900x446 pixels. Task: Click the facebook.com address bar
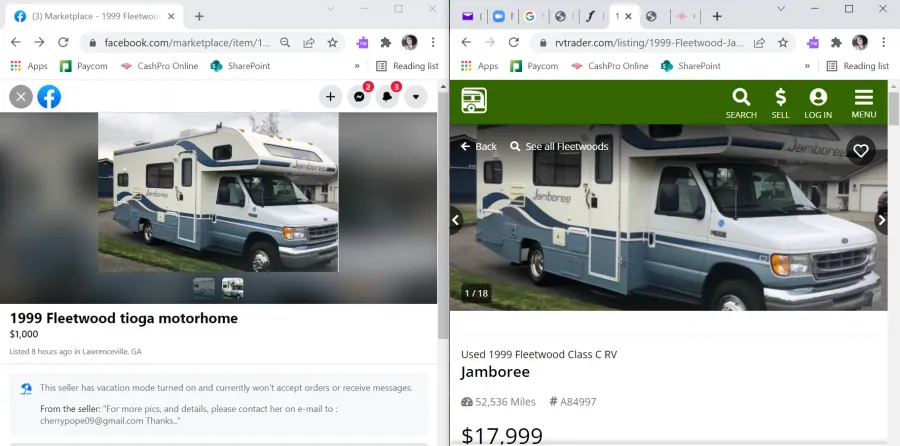pyautogui.click(x=187, y=42)
